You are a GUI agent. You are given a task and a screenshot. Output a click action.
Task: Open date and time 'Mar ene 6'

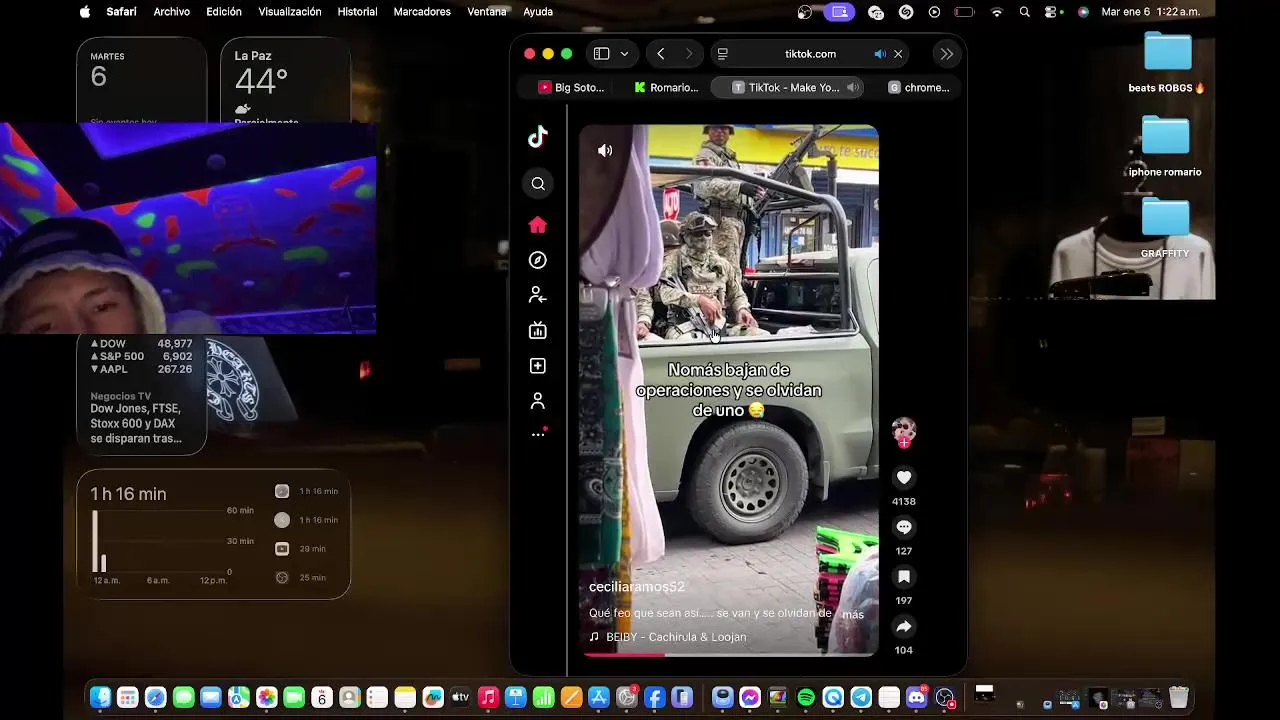click(x=1151, y=12)
